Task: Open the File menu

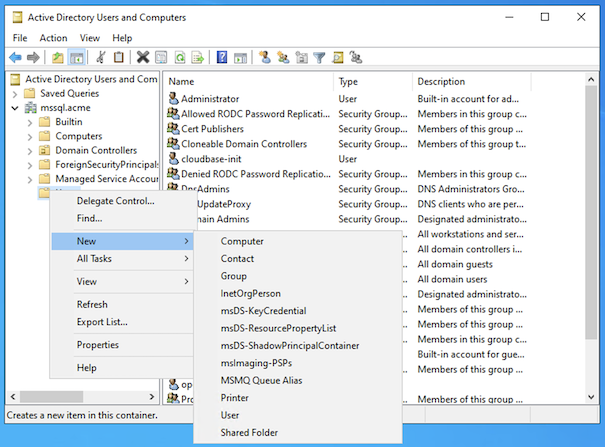Action: point(20,38)
